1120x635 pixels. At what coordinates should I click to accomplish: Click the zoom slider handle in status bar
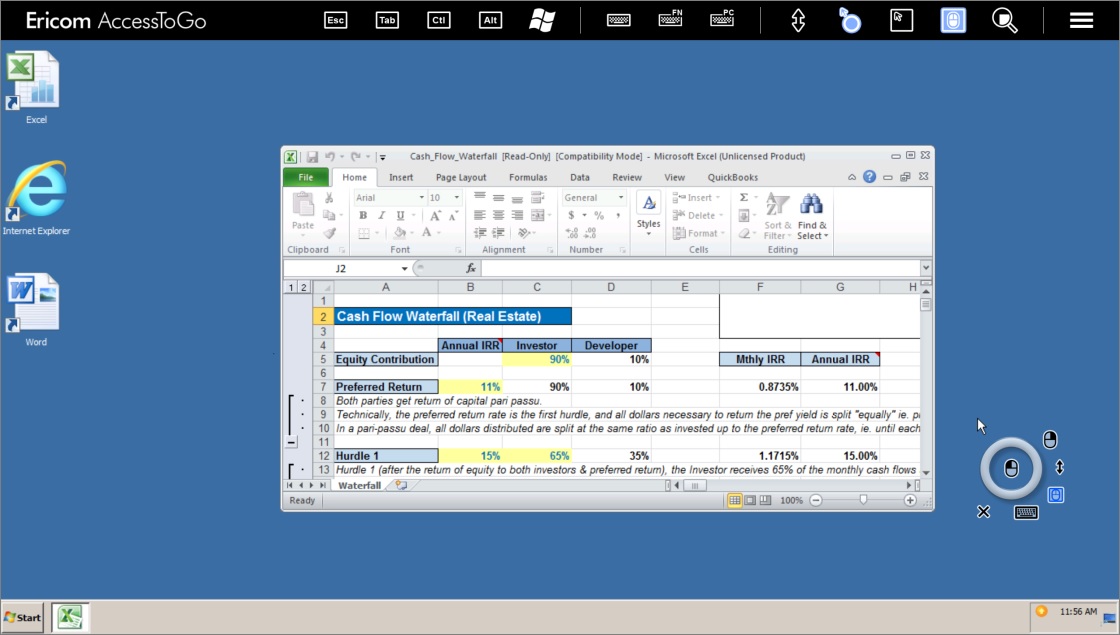[x=863, y=500]
